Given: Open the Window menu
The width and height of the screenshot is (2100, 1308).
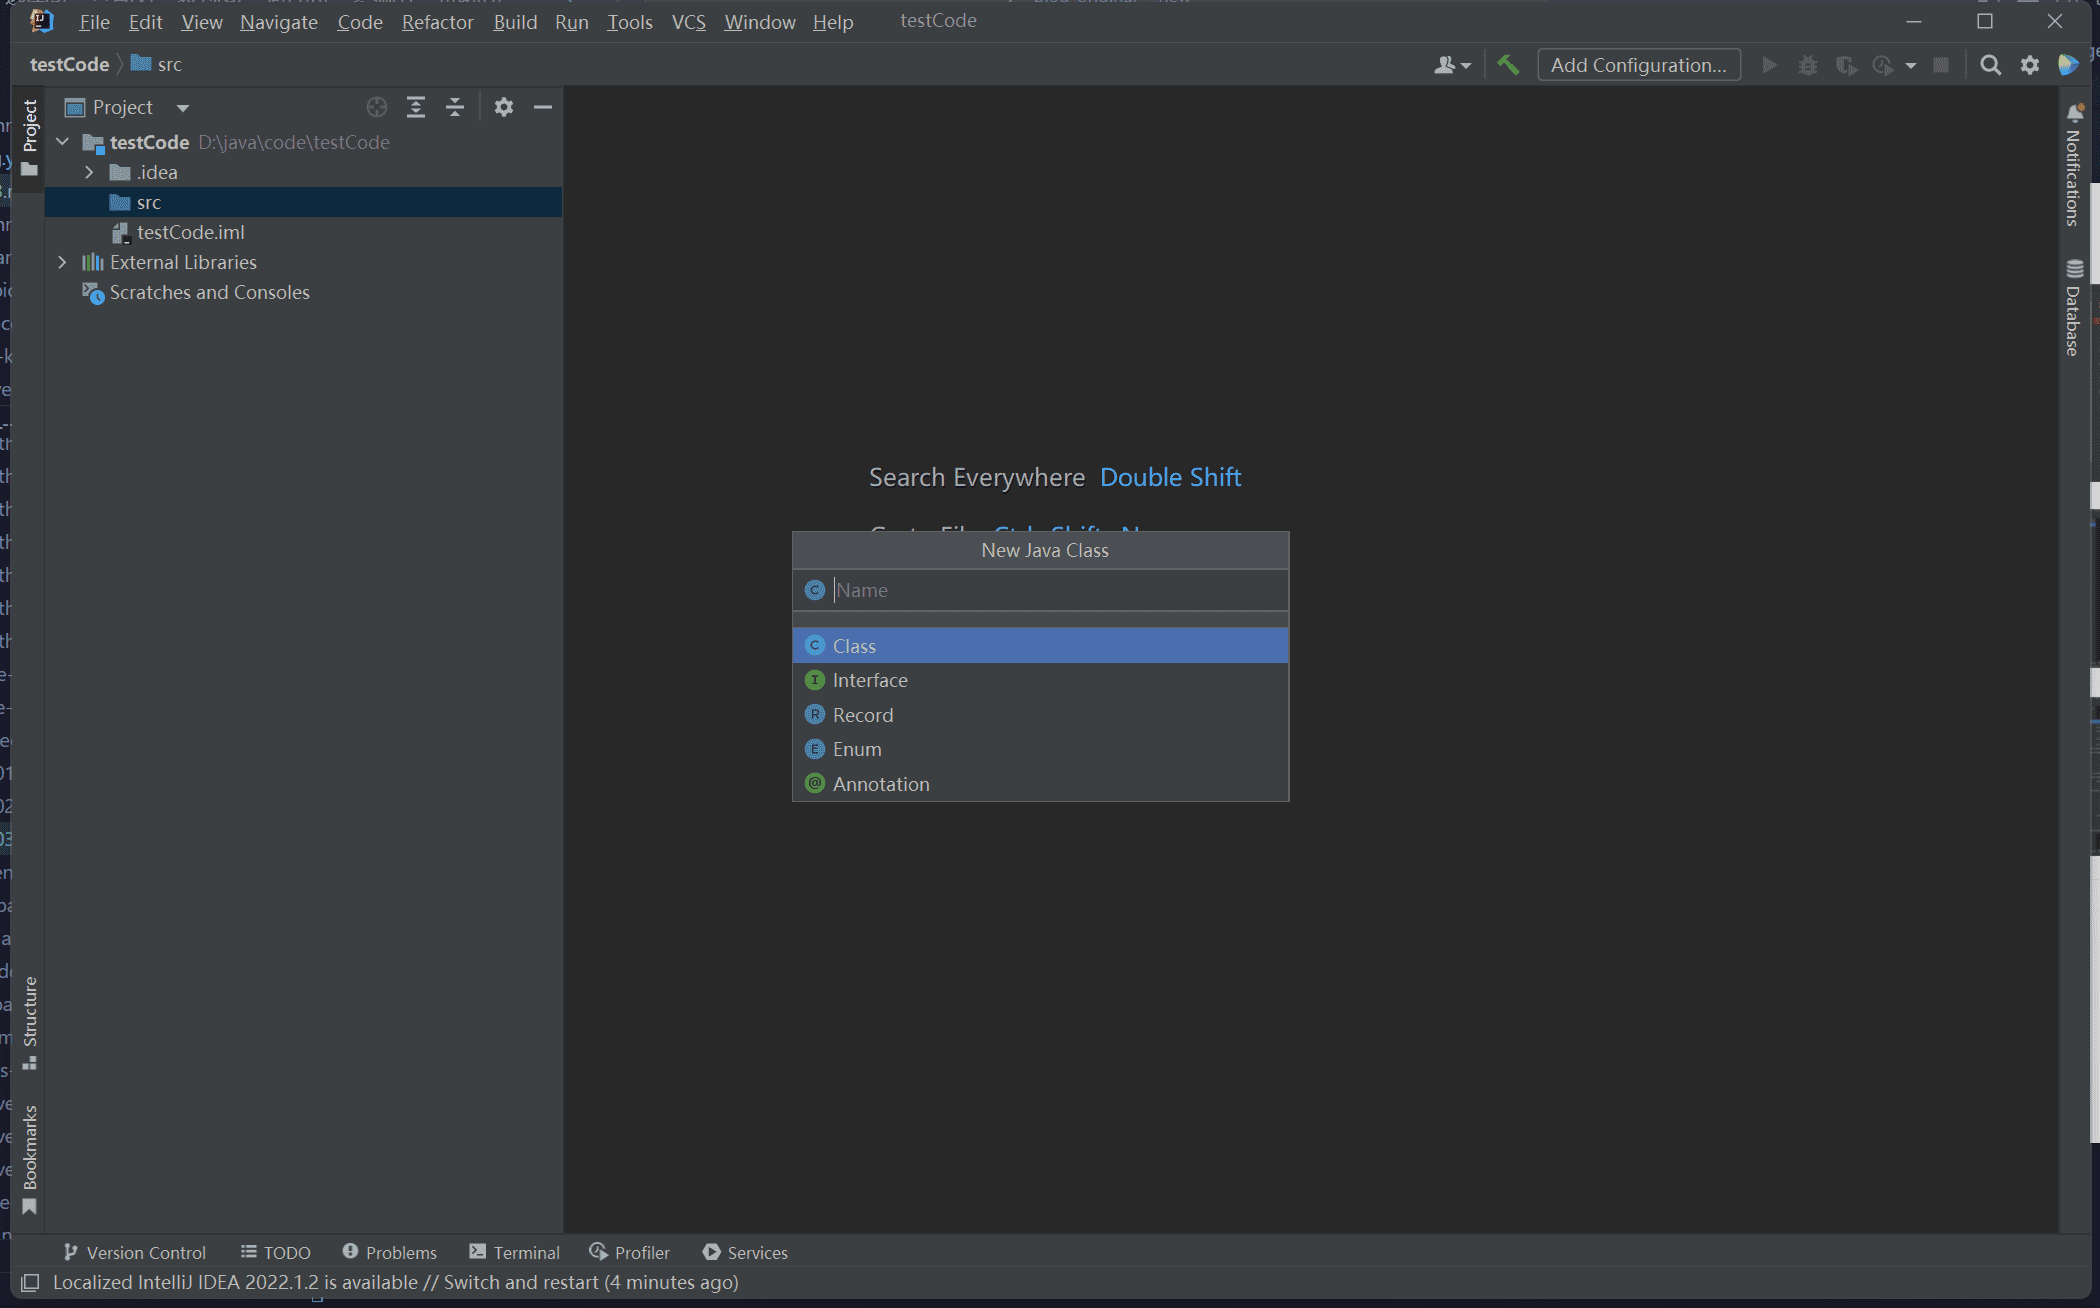Looking at the screenshot, I should (760, 22).
